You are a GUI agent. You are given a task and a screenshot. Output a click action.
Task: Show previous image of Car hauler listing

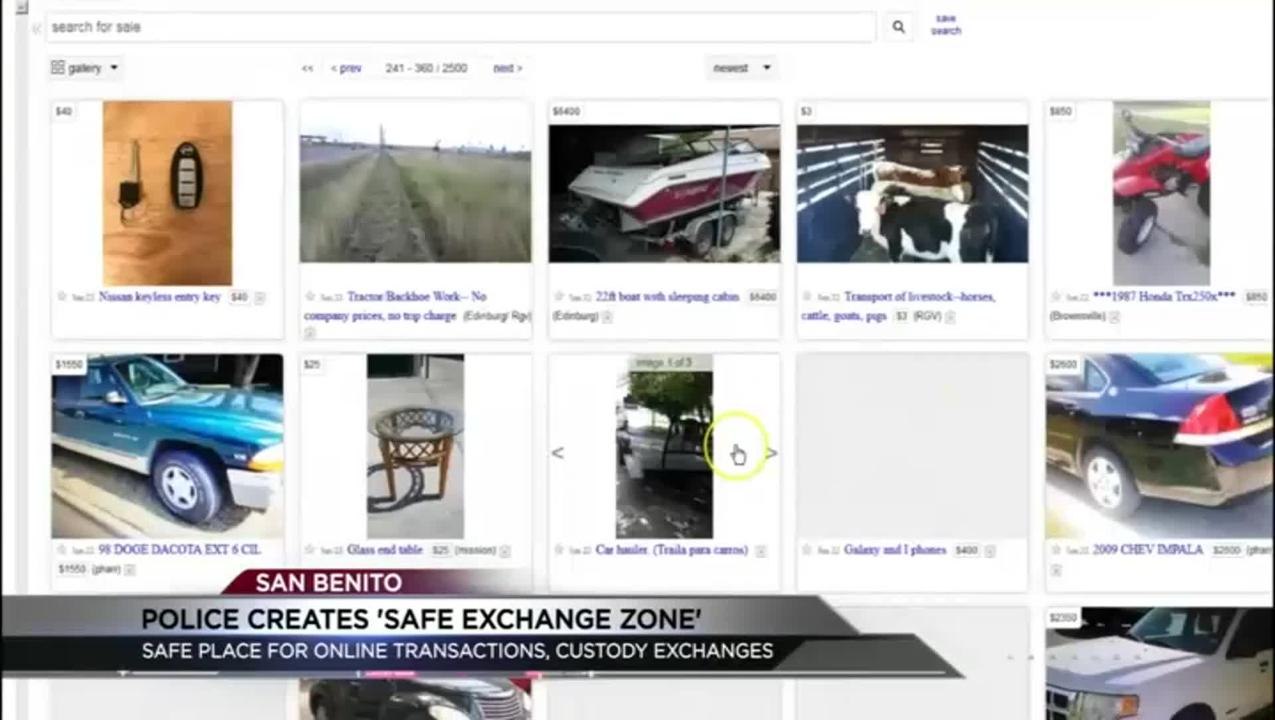[557, 453]
